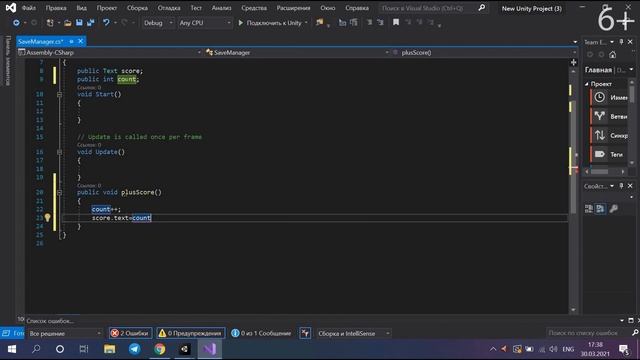Screen dimensions: 640x360
Task: Click the clock icon for Изменения
Action: pyautogui.click(x=600, y=97)
